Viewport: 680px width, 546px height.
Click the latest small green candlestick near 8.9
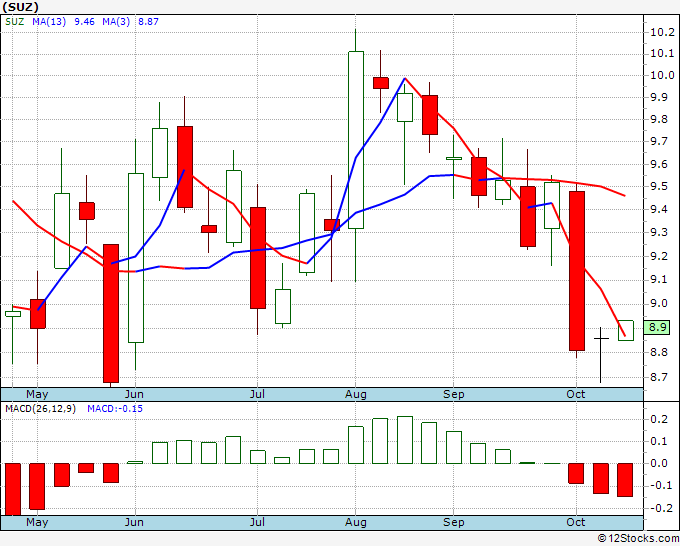click(626, 330)
